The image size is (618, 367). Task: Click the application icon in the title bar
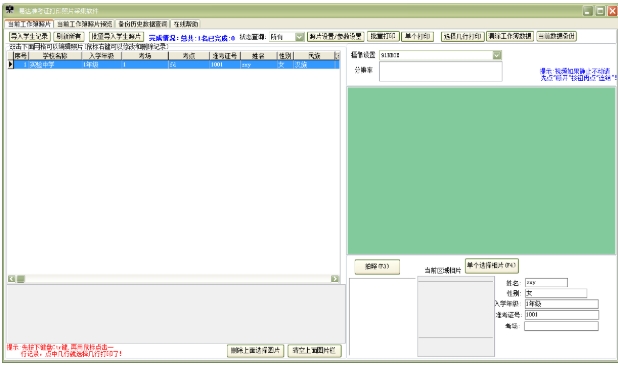pyautogui.click(x=10, y=10)
